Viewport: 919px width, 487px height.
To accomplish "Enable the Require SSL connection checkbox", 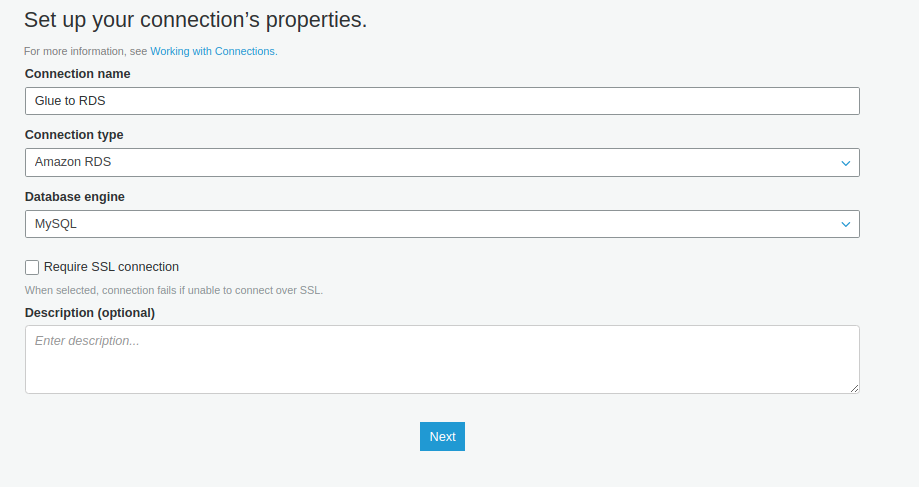I will [32, 267].
